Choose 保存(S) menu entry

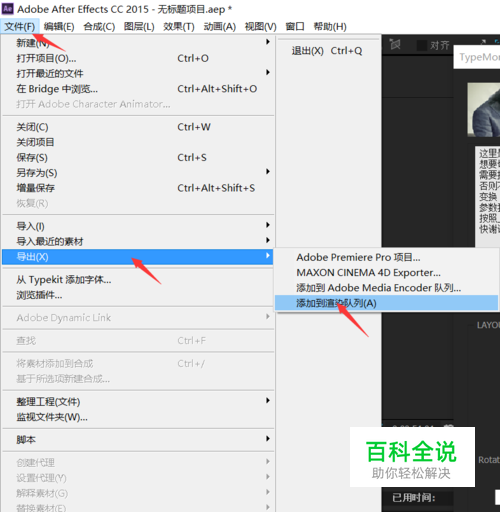pyautogui.click(x=138, y=157)
